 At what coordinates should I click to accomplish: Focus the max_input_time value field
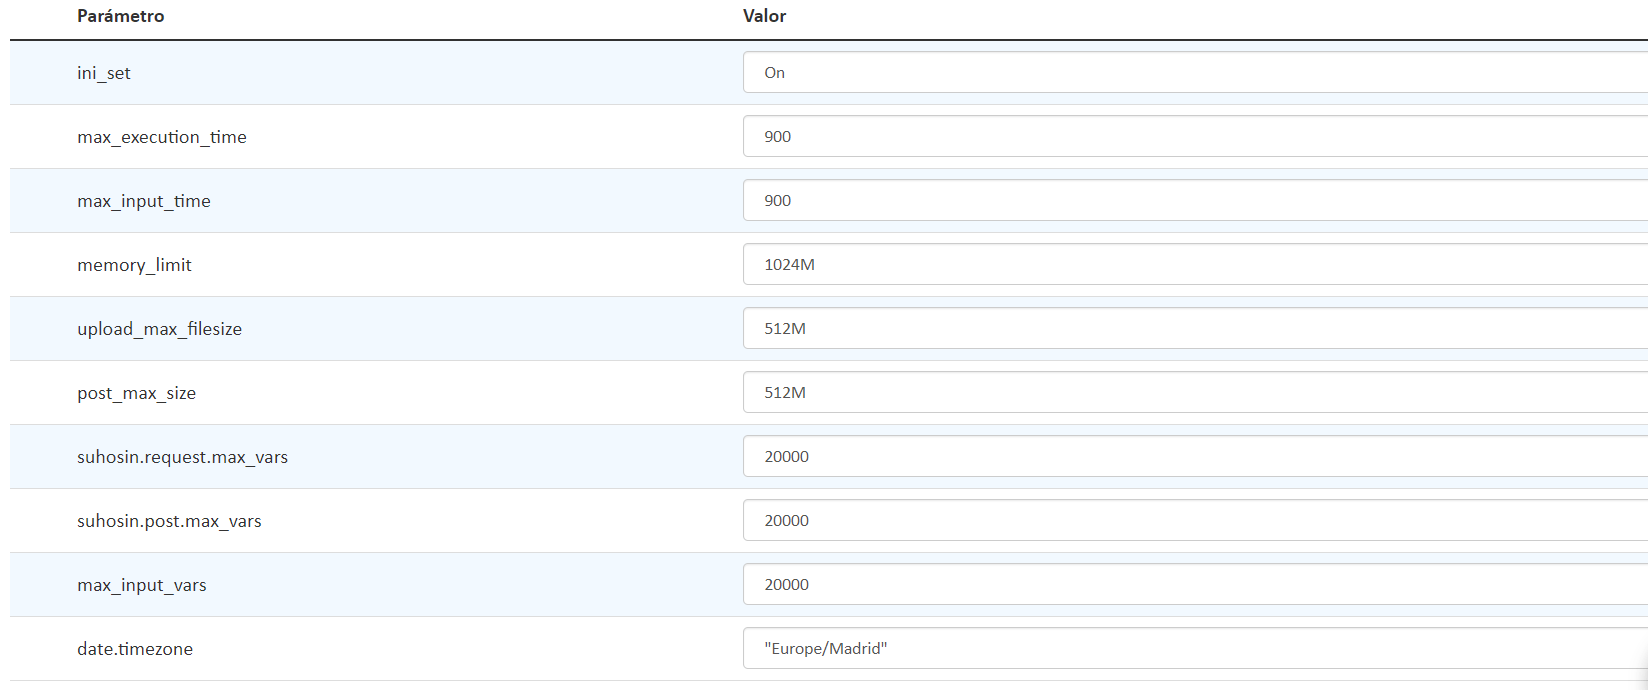coord(1195,200)
